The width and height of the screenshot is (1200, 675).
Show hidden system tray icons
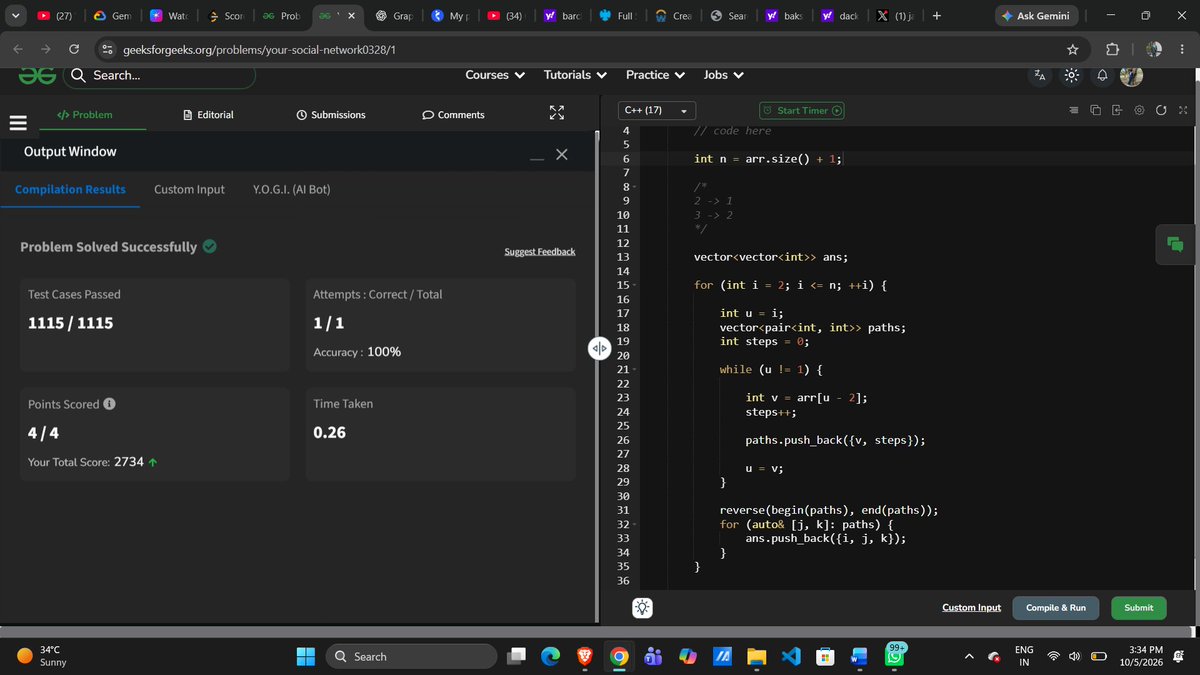[x=968, y=657]
